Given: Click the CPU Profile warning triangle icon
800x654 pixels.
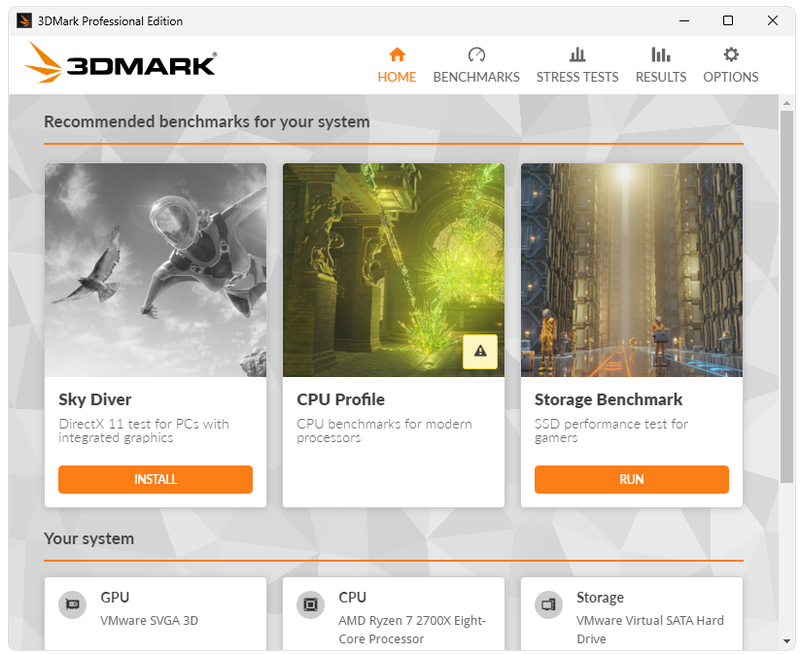Looking at the screenshot, I should (x=480, y=351).
